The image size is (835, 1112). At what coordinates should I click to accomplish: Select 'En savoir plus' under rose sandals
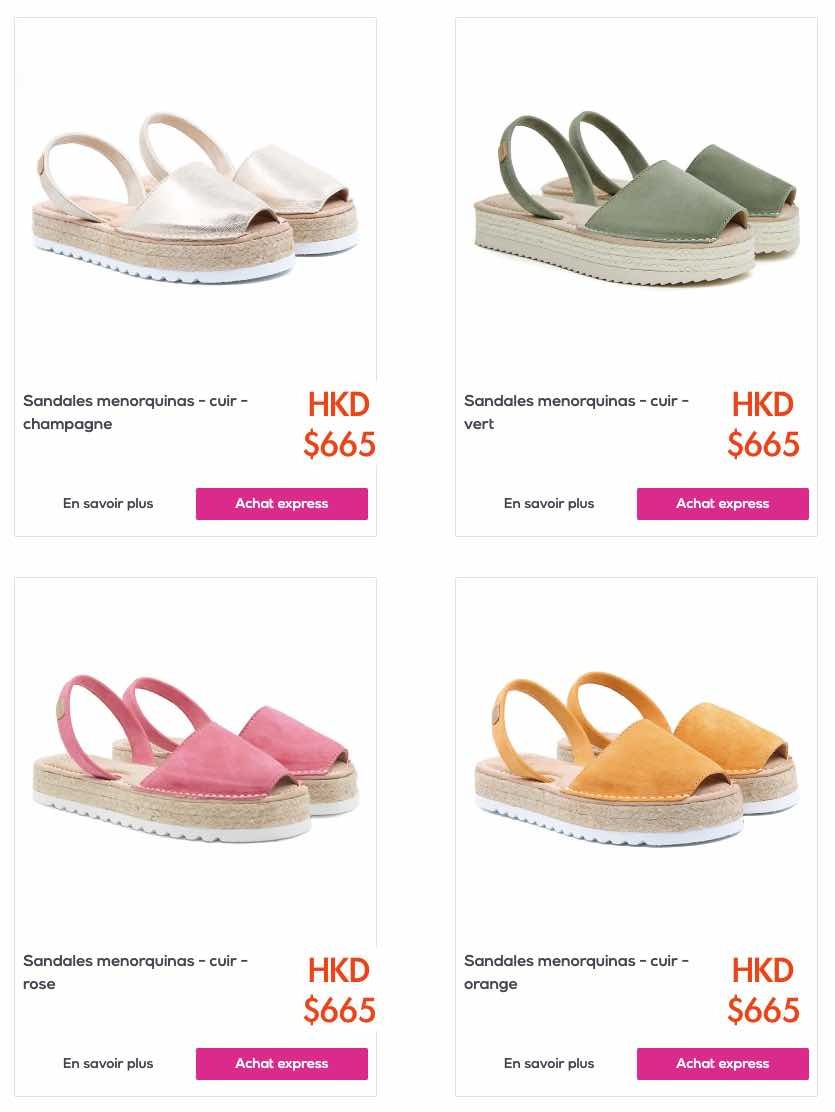108,1064
